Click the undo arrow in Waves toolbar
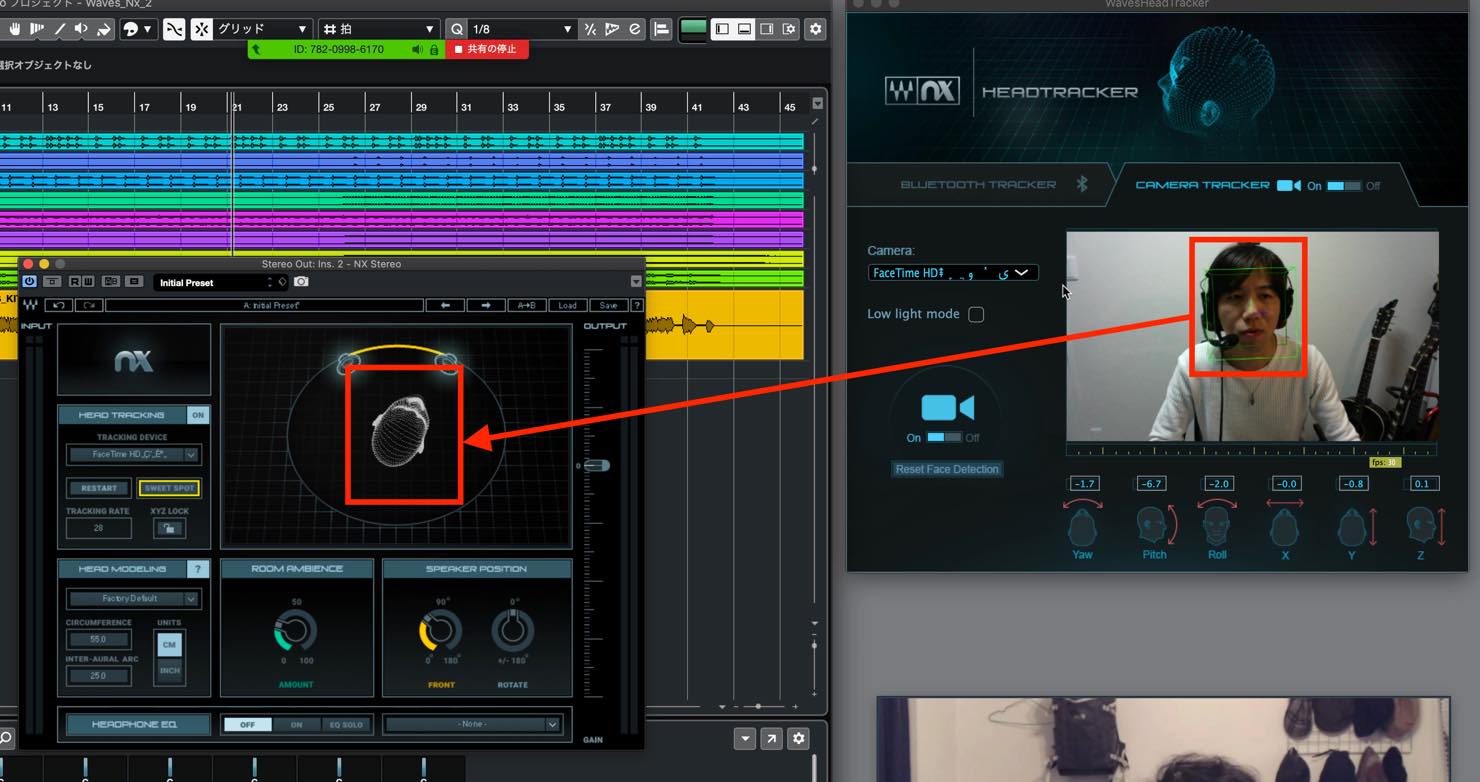Viewport: 1480px width, 782px height. tap(59, 305)
